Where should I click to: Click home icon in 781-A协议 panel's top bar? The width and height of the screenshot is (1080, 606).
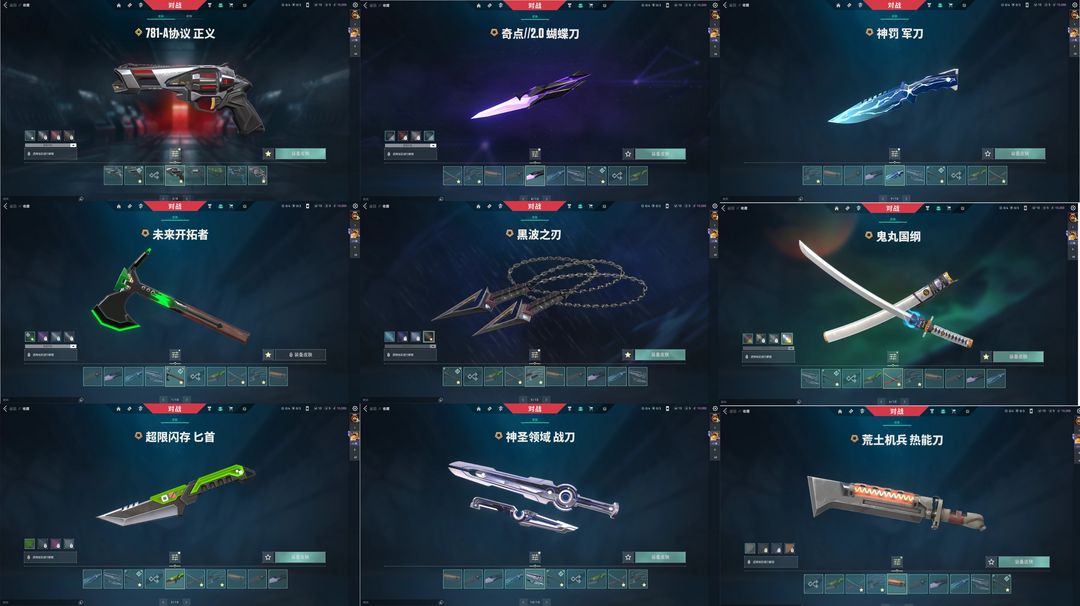coord(118,5)
